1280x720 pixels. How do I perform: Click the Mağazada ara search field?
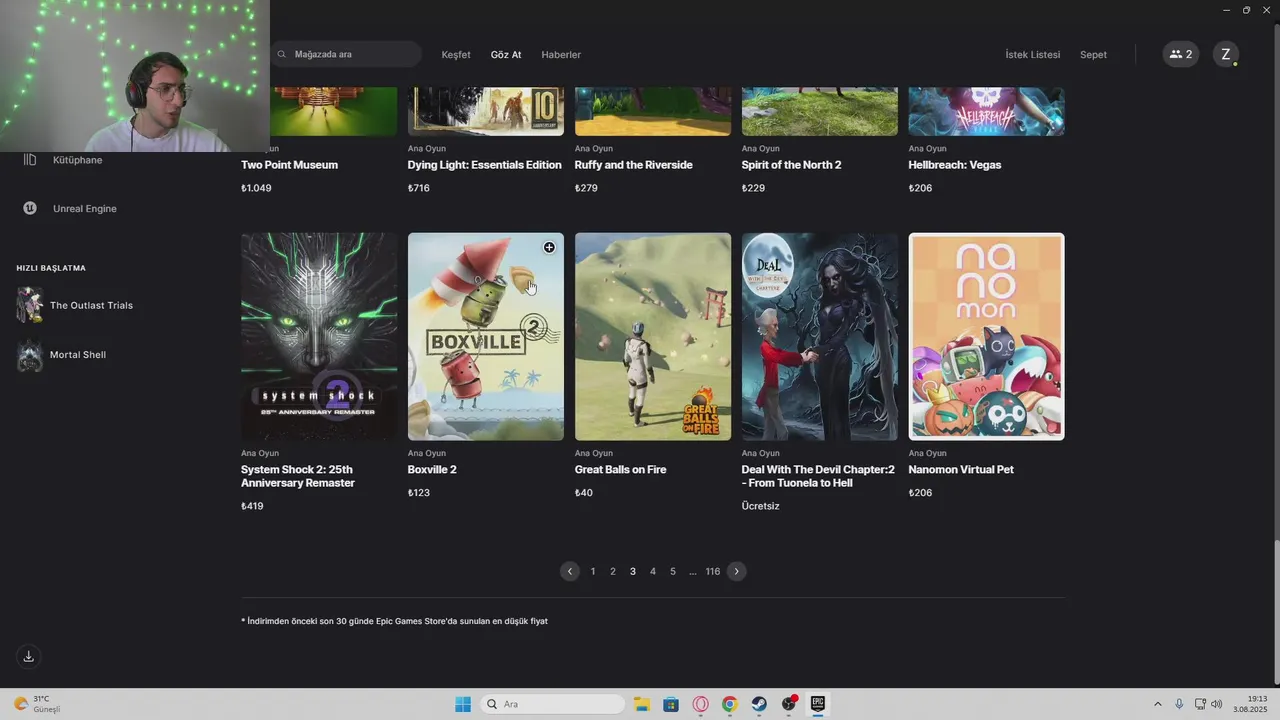tap(346, 55)
